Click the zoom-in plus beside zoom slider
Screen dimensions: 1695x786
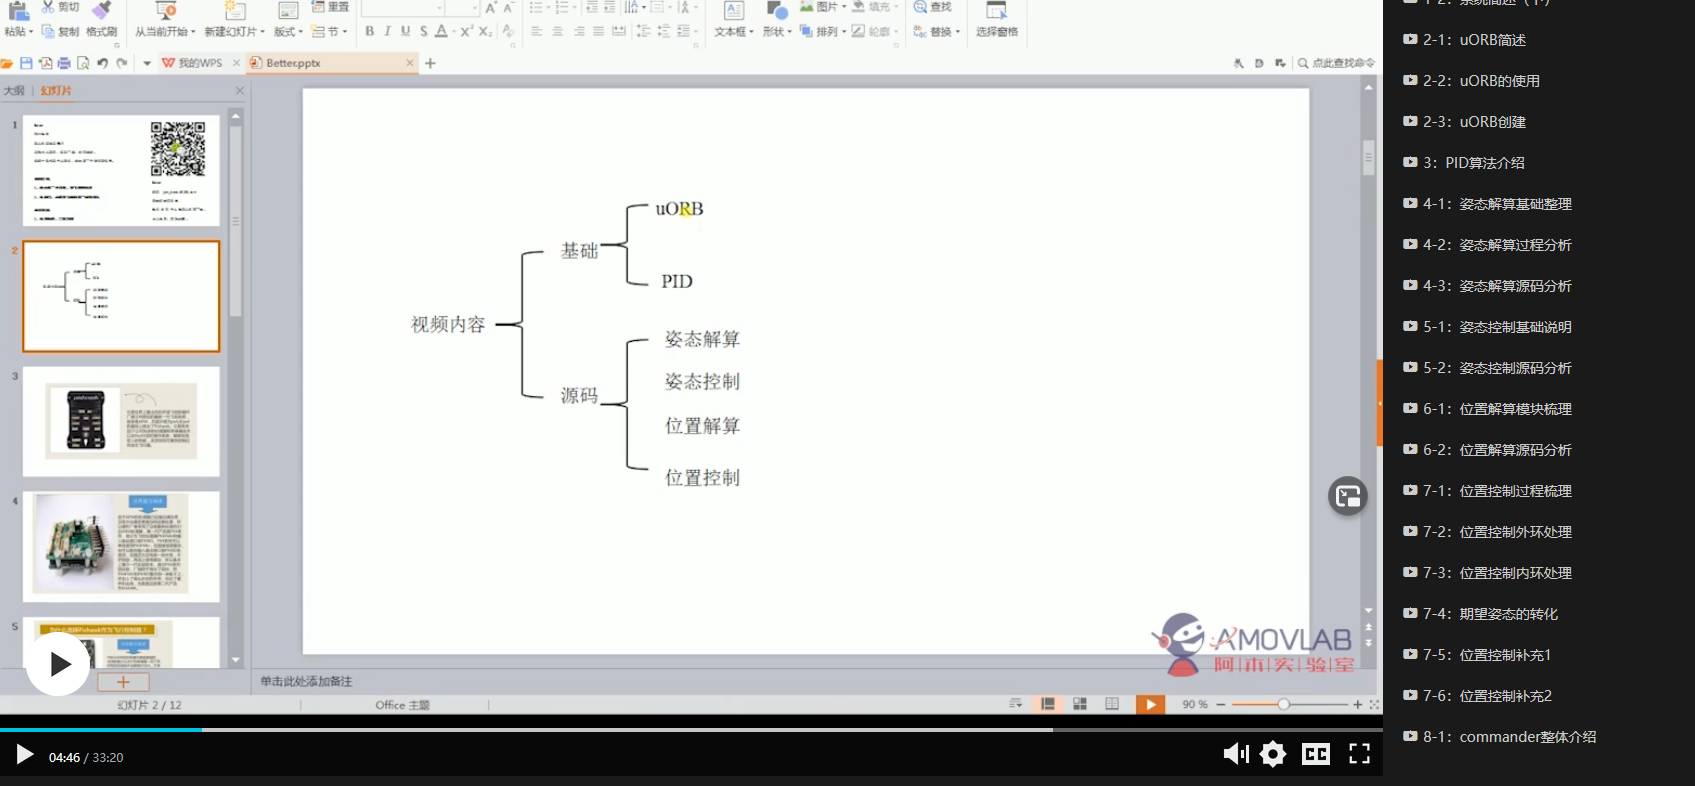coord(1357,704)
